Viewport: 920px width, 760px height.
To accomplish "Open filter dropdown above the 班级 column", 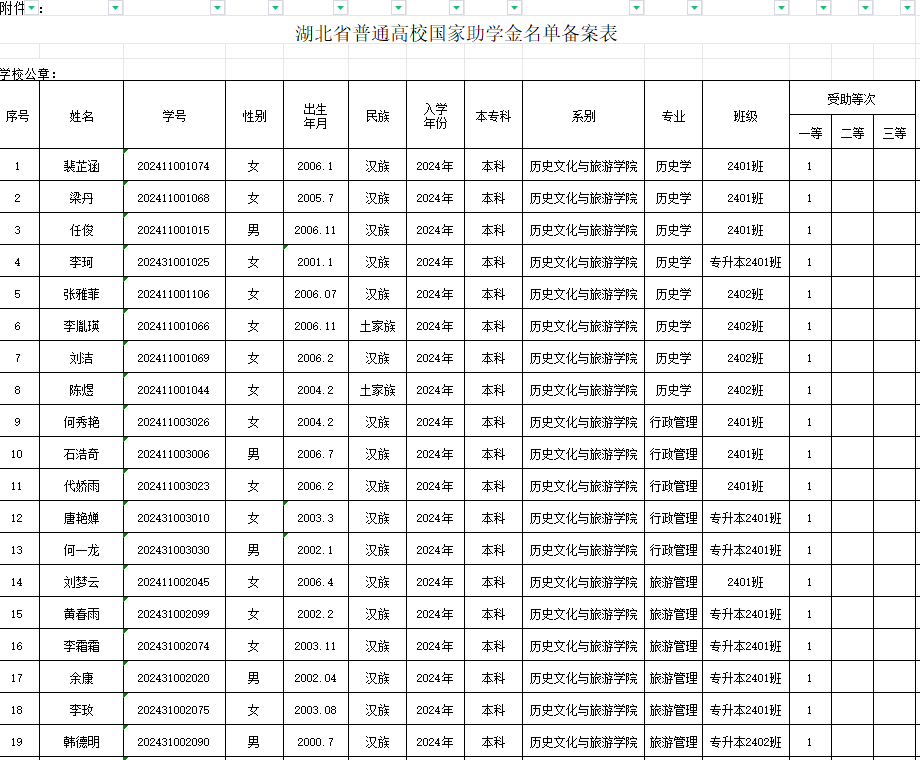I will (781, 8).
